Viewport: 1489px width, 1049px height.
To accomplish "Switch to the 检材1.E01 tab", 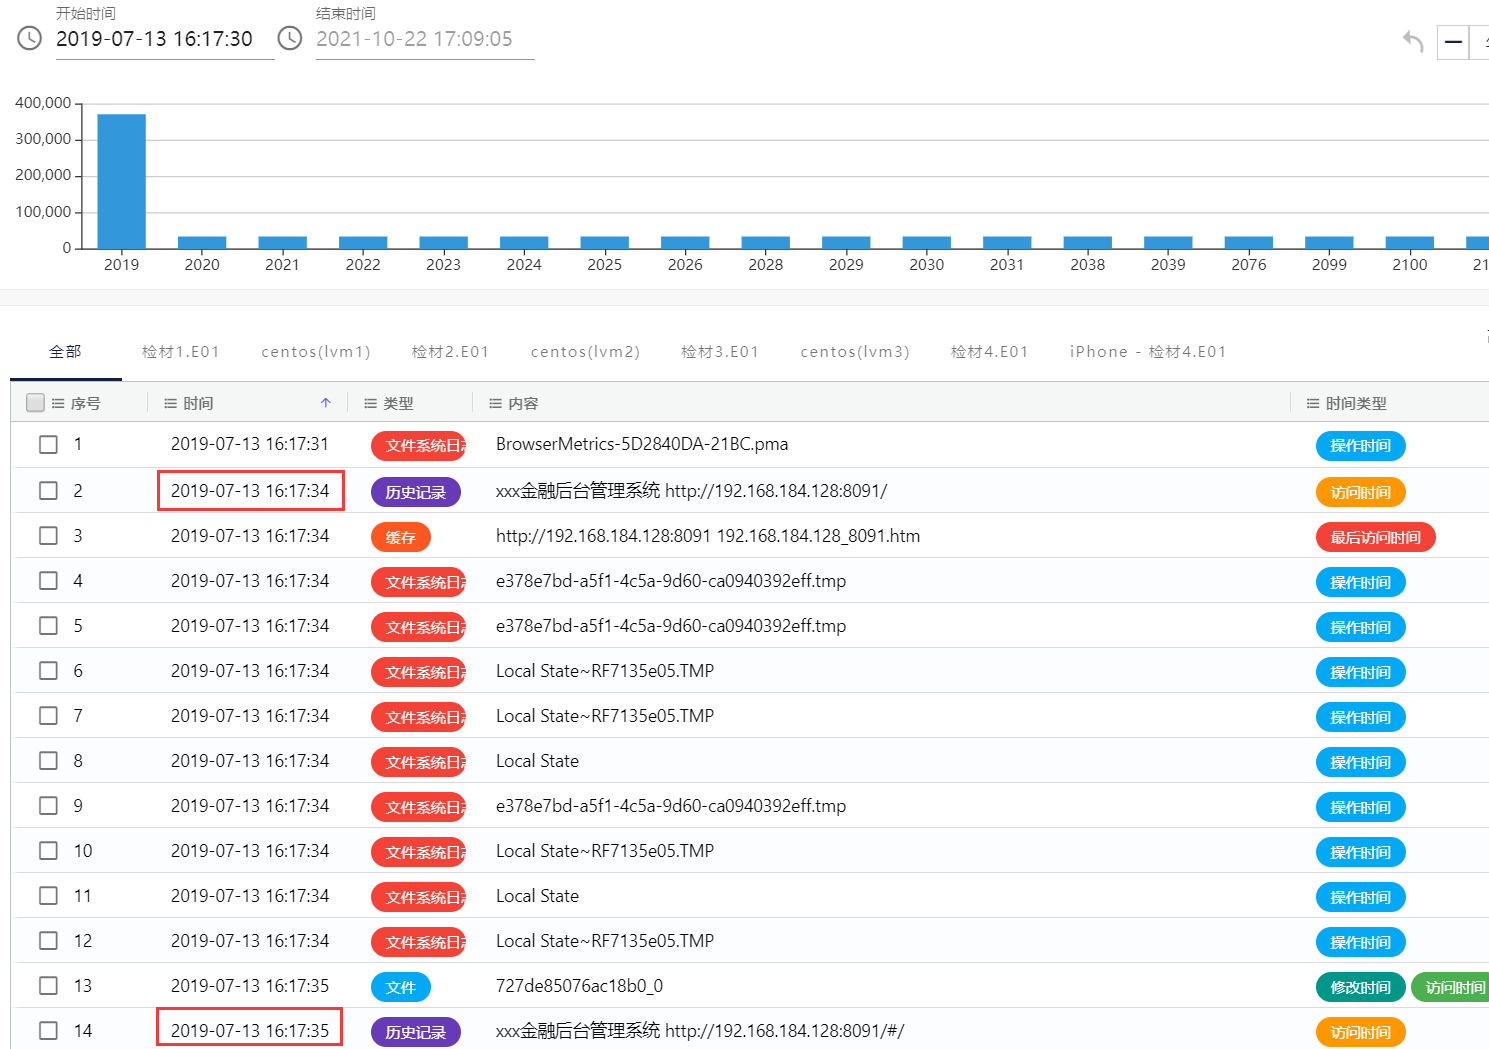I will (180, 352).
